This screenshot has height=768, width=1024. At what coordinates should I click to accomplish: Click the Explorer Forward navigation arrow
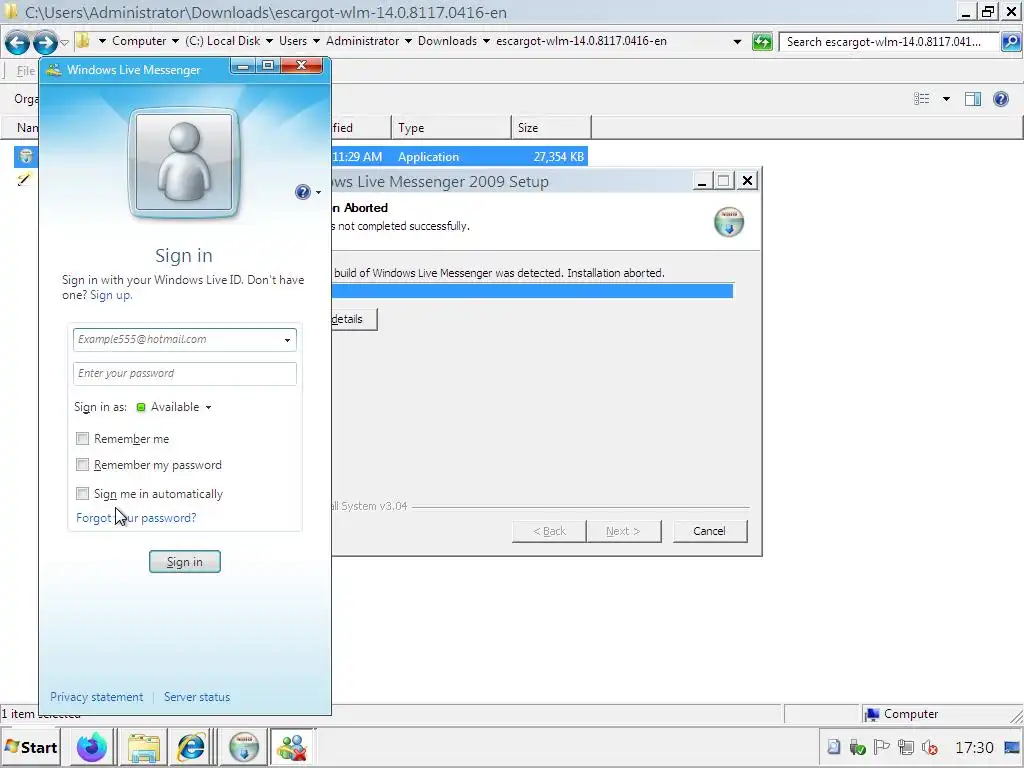(x=44, y=43)
